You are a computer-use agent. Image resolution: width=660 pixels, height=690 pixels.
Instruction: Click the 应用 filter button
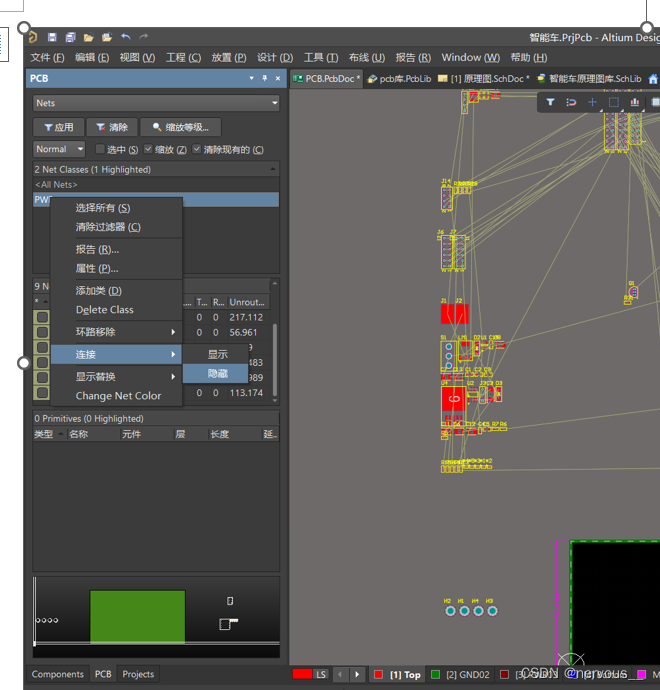point(57,127)
